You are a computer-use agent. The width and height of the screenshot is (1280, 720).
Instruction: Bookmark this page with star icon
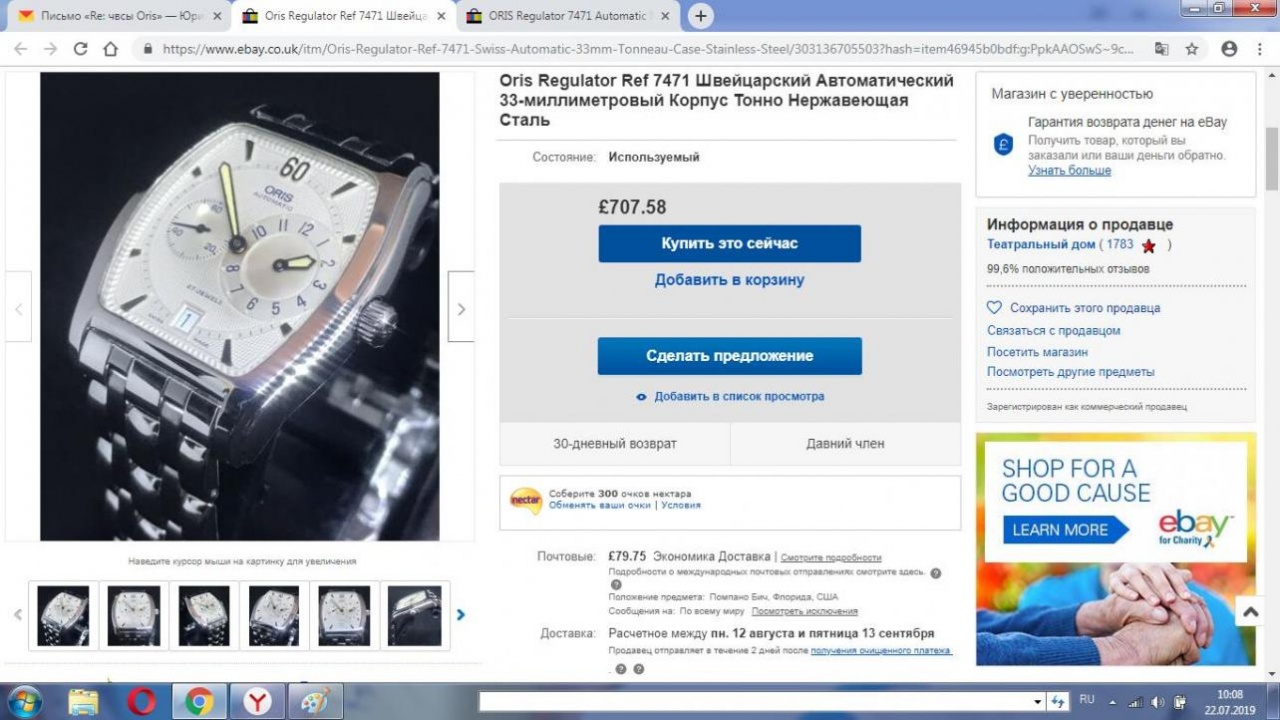pos(1192,49)
